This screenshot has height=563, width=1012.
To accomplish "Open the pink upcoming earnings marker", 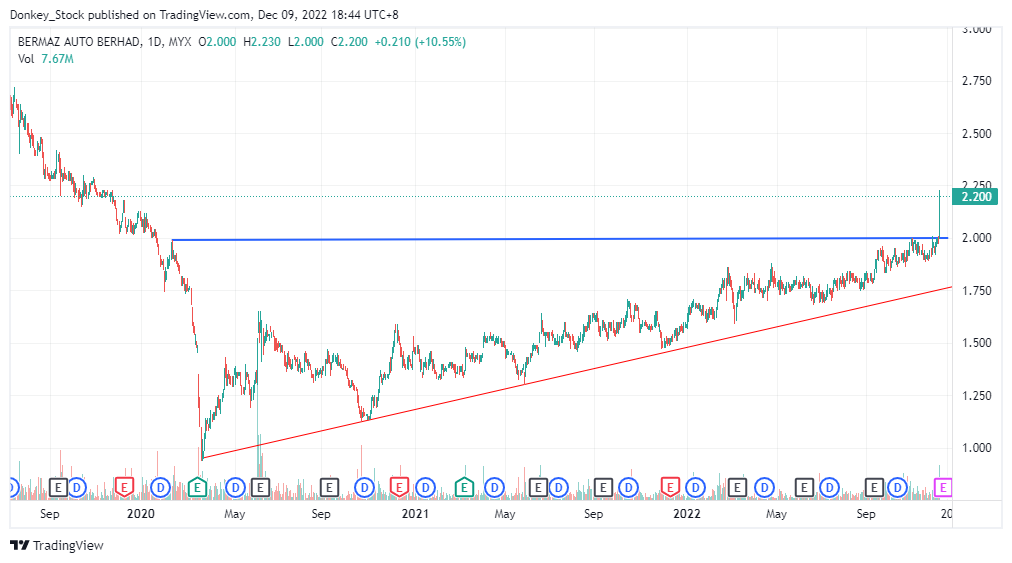I will [x=943, y=487].
